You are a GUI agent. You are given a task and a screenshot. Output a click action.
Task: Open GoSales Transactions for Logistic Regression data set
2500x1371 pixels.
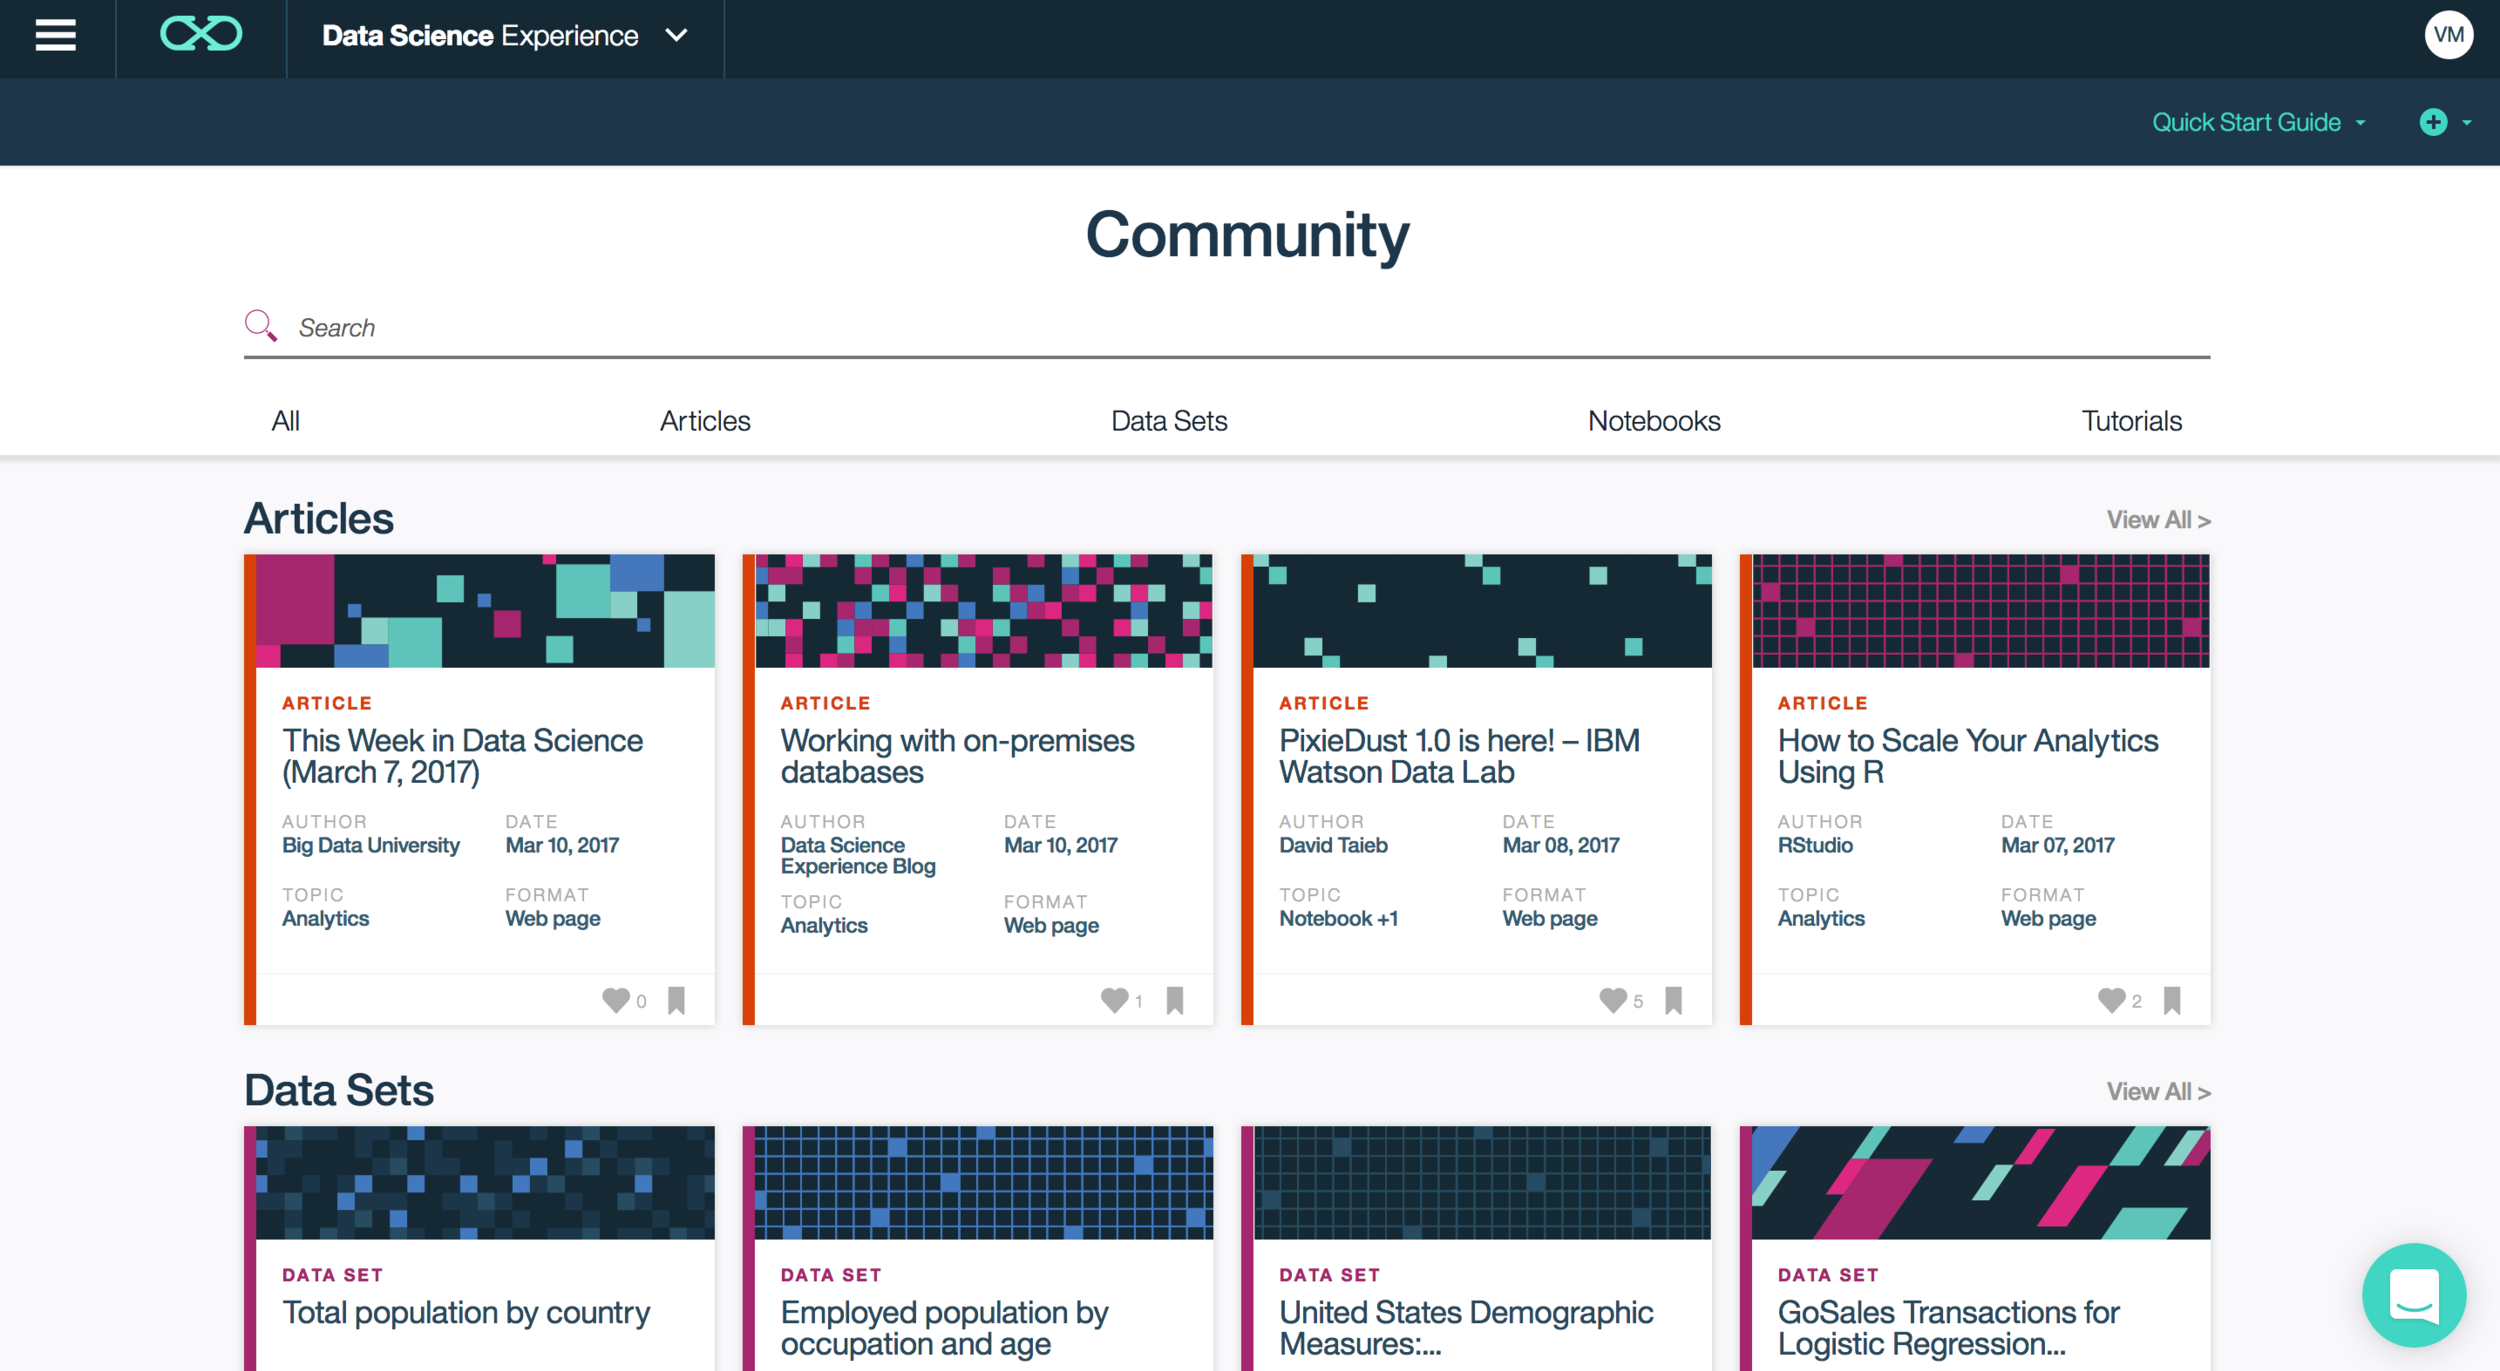[1948, 1328]
